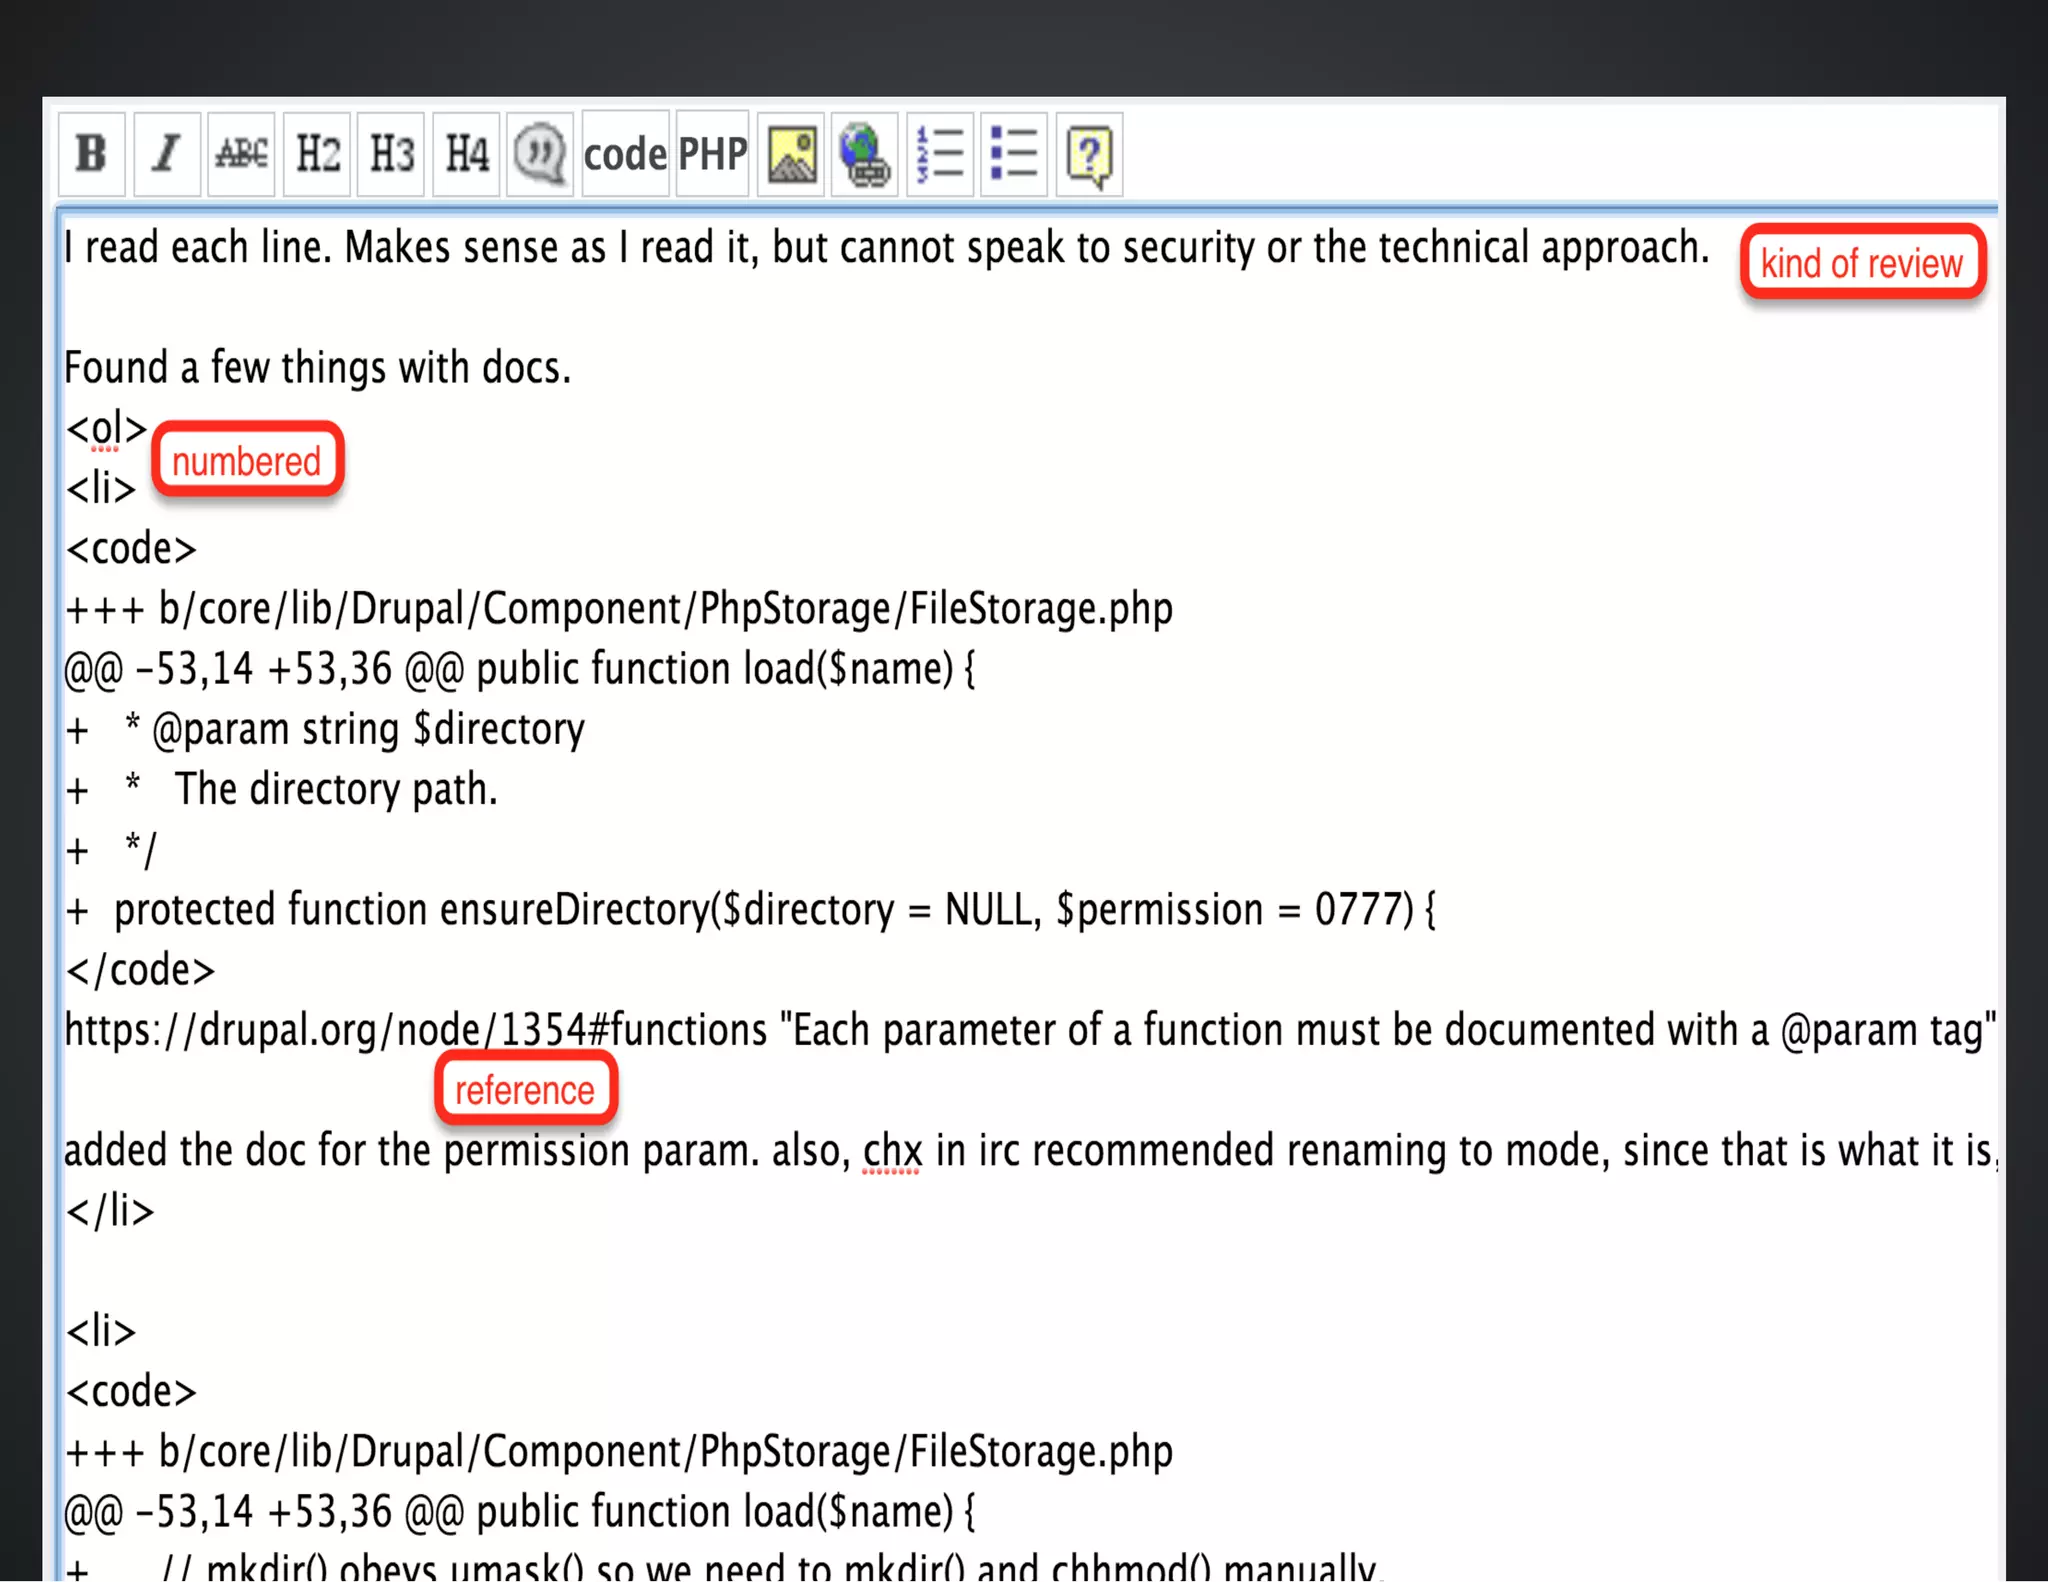Click the 'kind of review' annotation label
This screenshot has width=2048, height=1582.
tap(1862, 263)
